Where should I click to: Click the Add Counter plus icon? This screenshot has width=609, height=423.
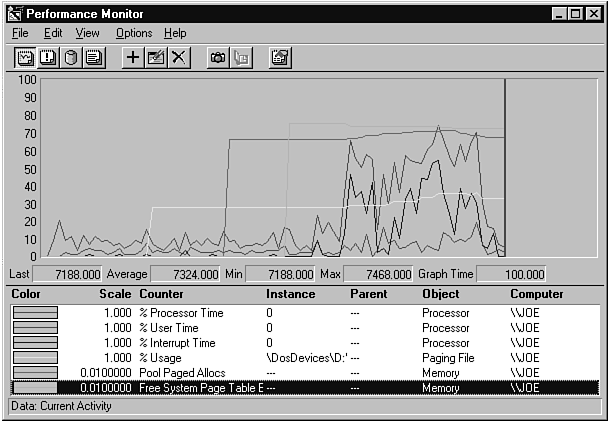point(132,57)
